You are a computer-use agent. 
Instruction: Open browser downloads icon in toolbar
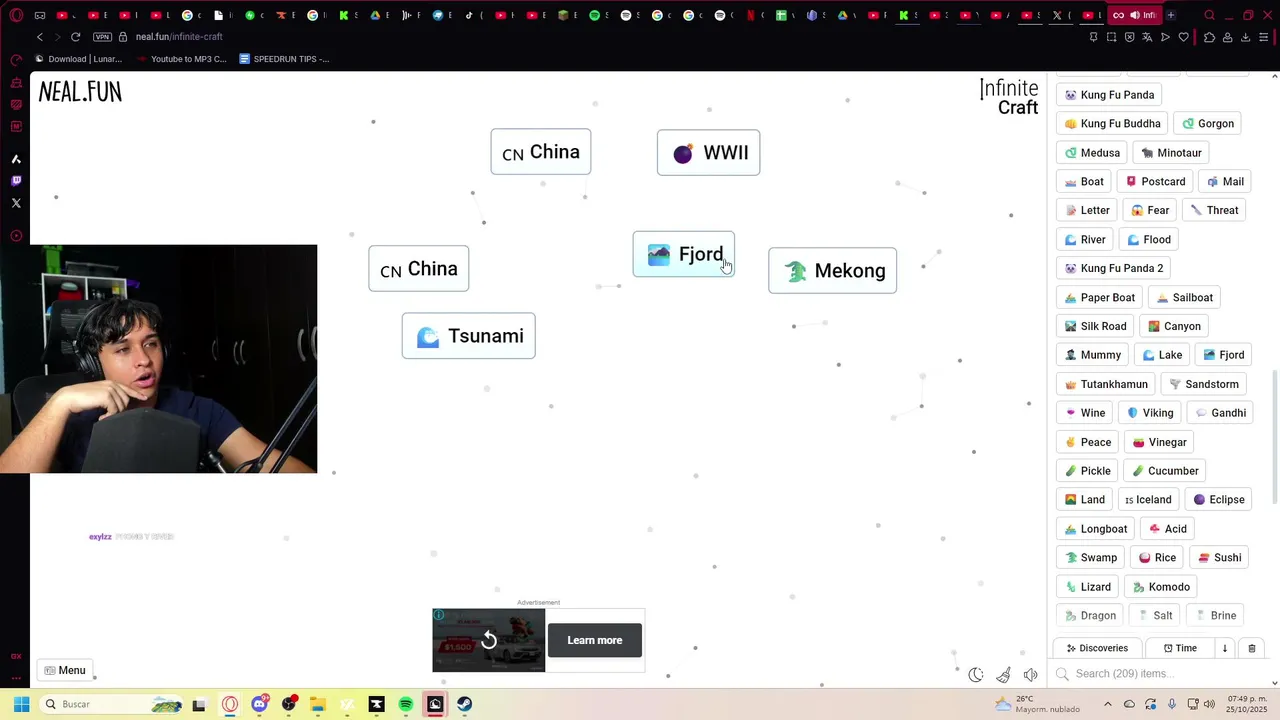[1246, 37]
